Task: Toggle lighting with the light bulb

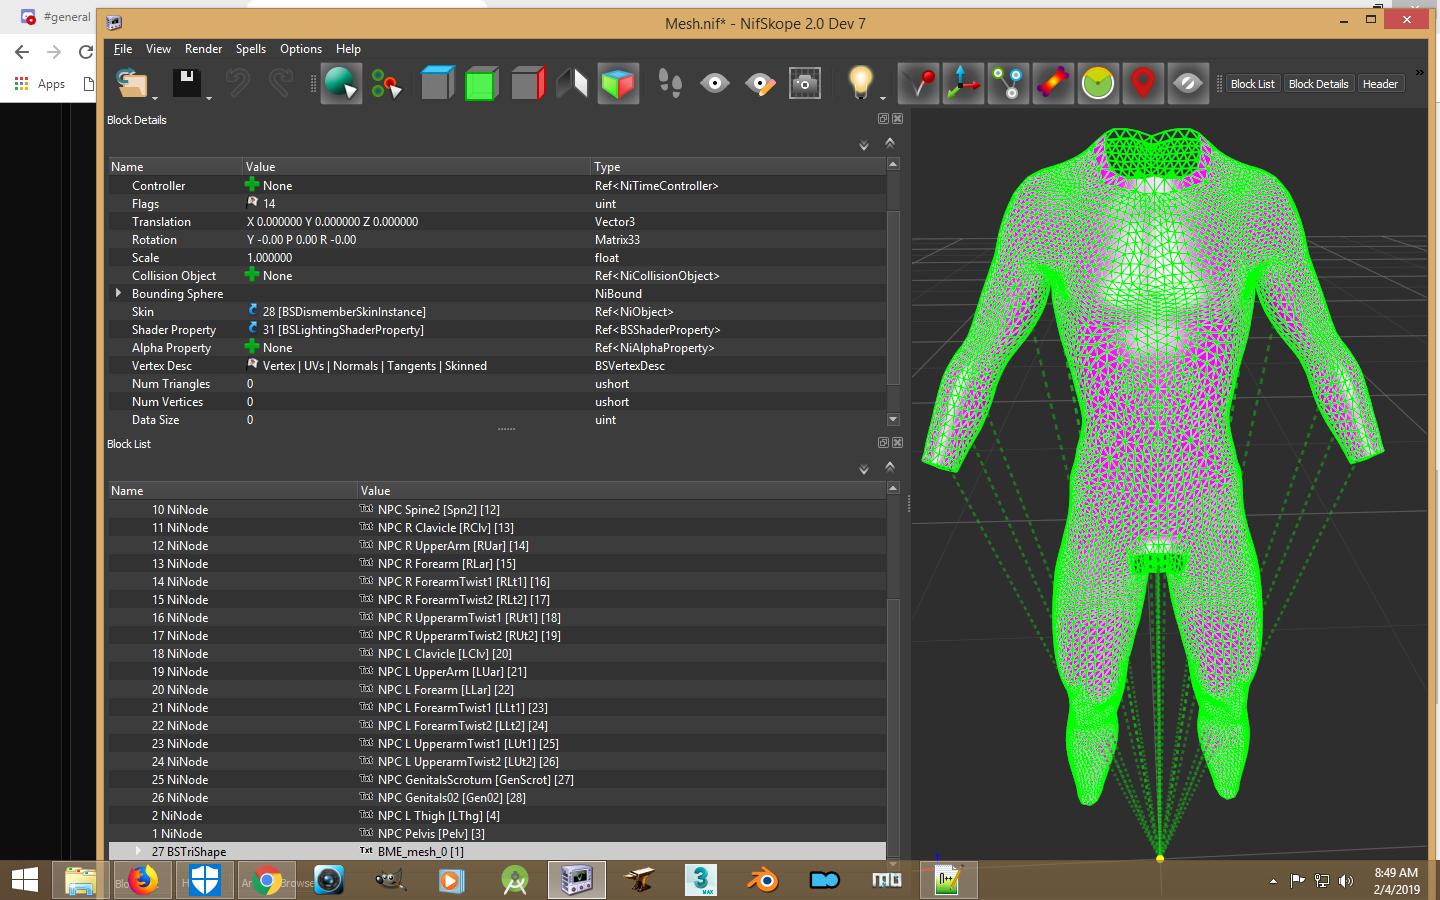Action: coord(860,82)
